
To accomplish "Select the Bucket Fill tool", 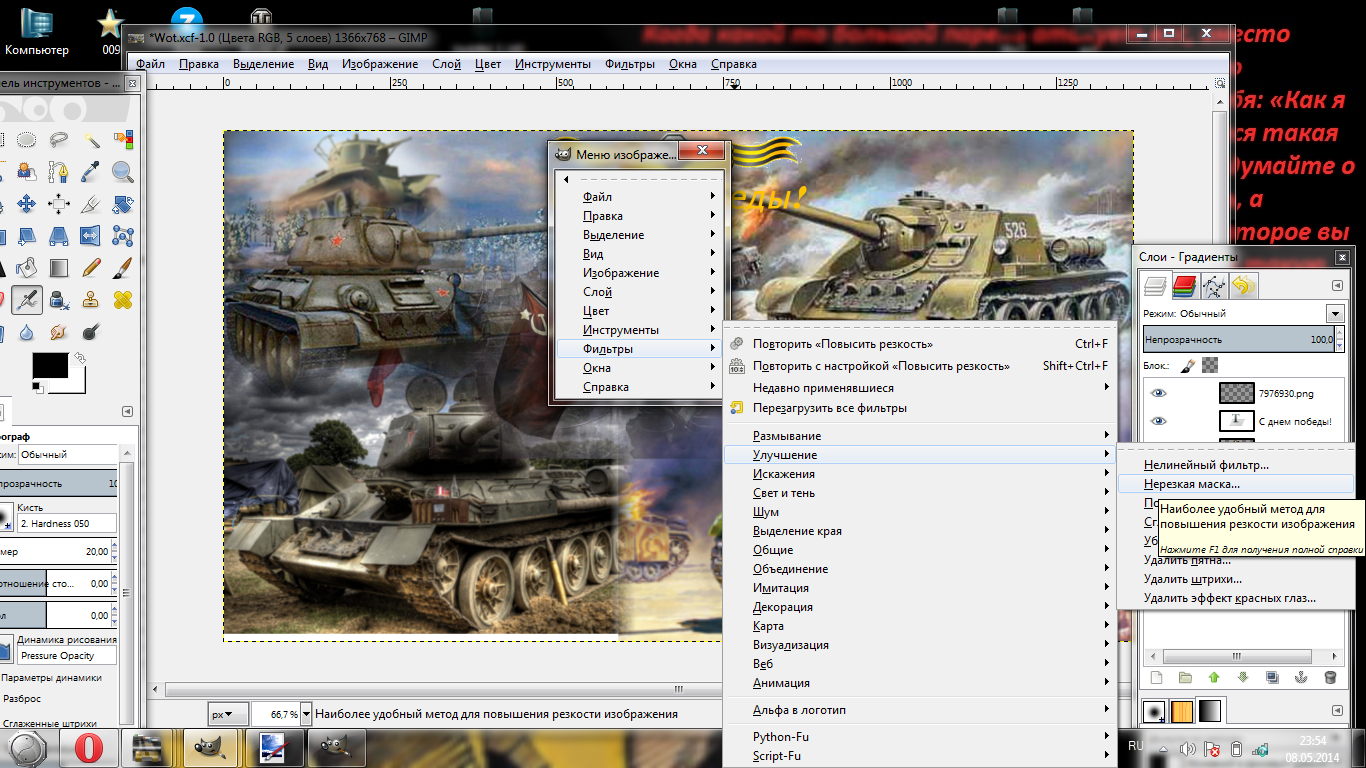I will 26,268.
